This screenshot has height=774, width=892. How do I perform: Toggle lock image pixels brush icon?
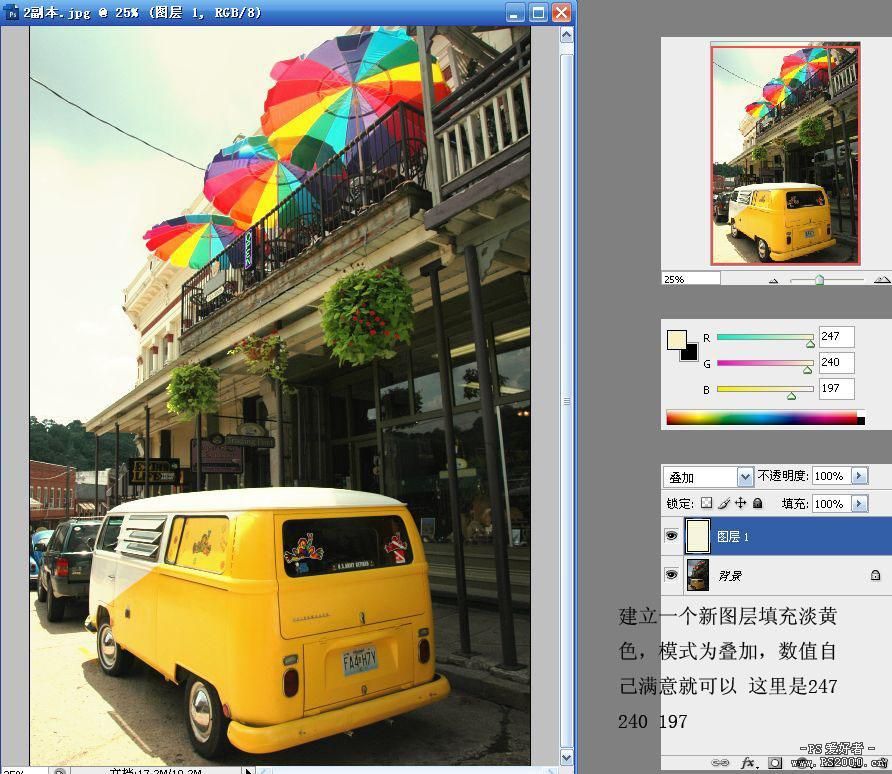[x=724, y=503]
